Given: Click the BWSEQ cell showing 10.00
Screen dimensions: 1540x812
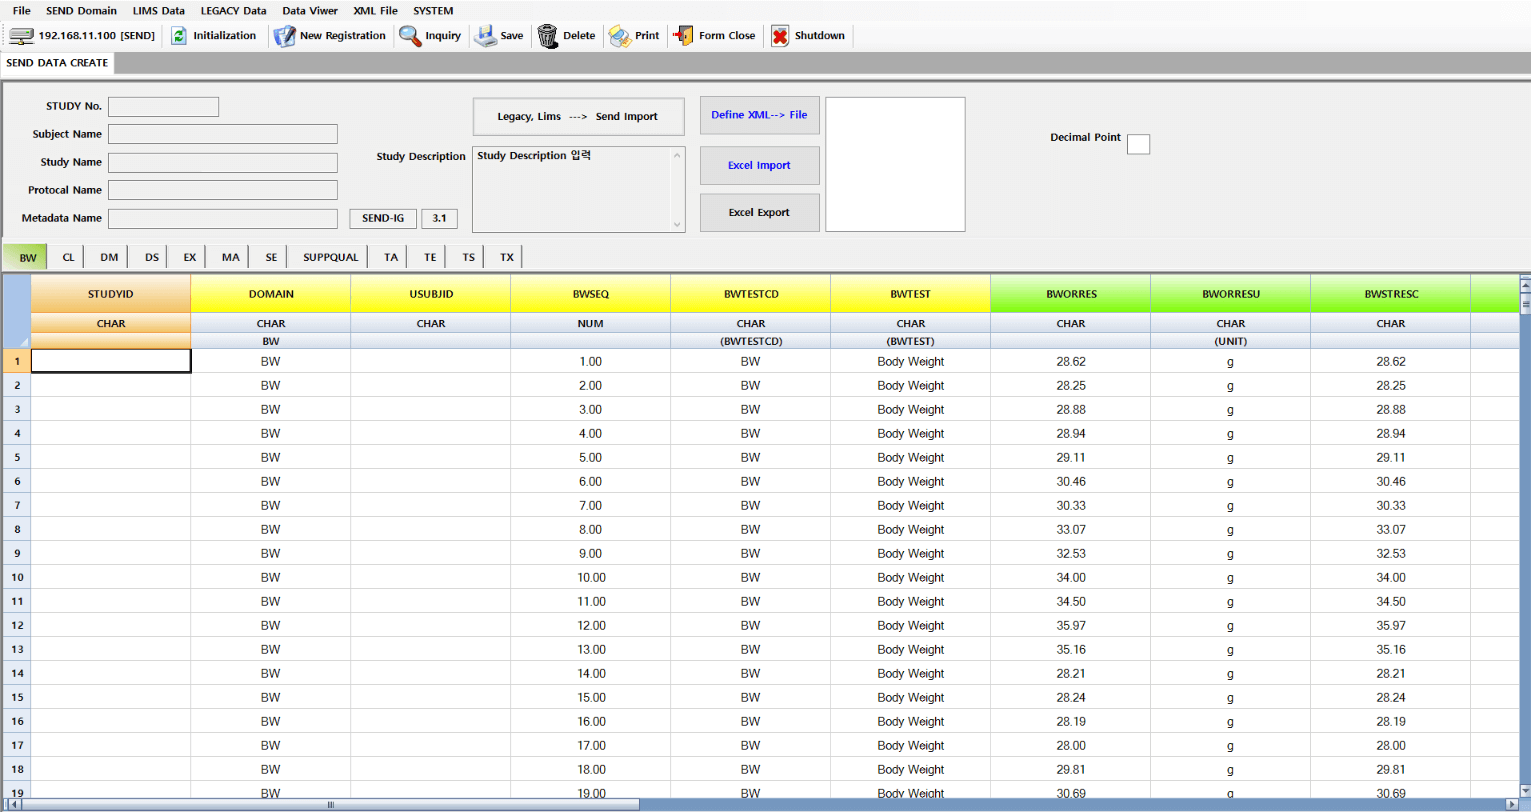Looking at the screenshot, I should click(x=591, y=577).
